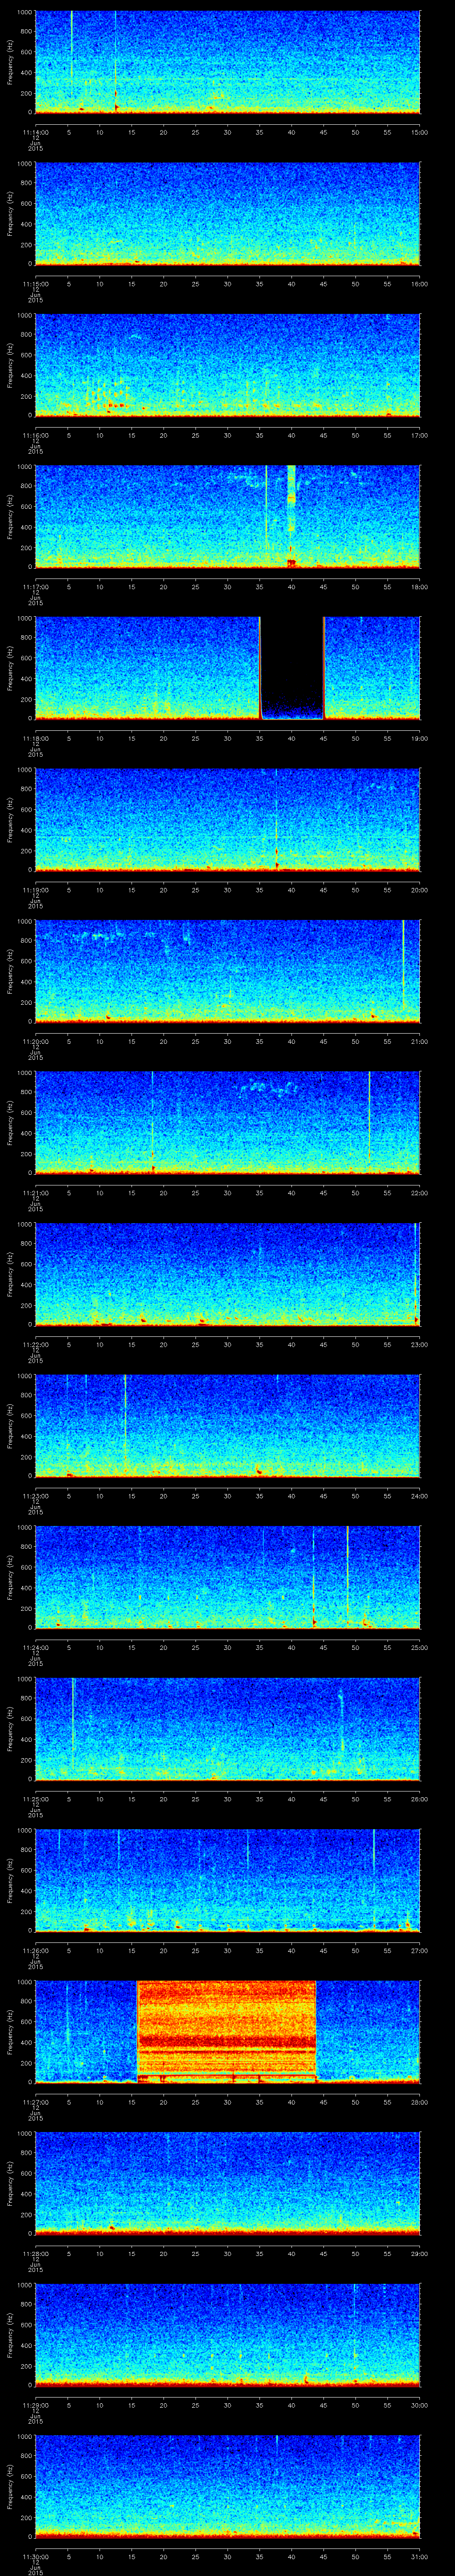Click the 23:00 end time label
Image resolution: width=455 pixels, height=2576 pixels.
click(x=420, y=1345)
